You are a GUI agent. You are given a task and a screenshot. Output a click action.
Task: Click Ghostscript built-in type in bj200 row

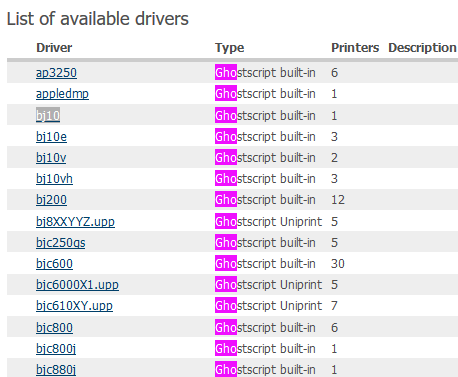click(x=265, y=200)
